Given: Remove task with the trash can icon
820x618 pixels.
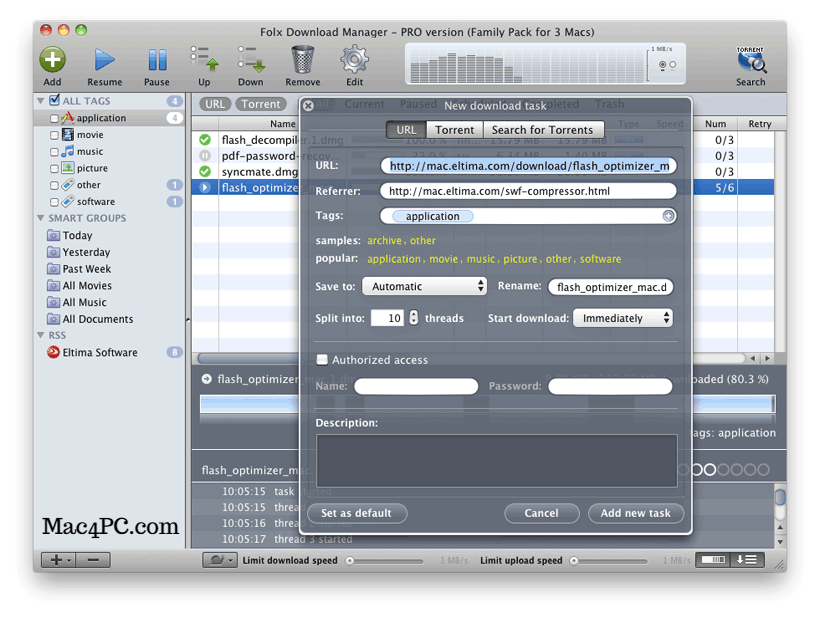Looking at the screenshot, I should tap(303, 59).
